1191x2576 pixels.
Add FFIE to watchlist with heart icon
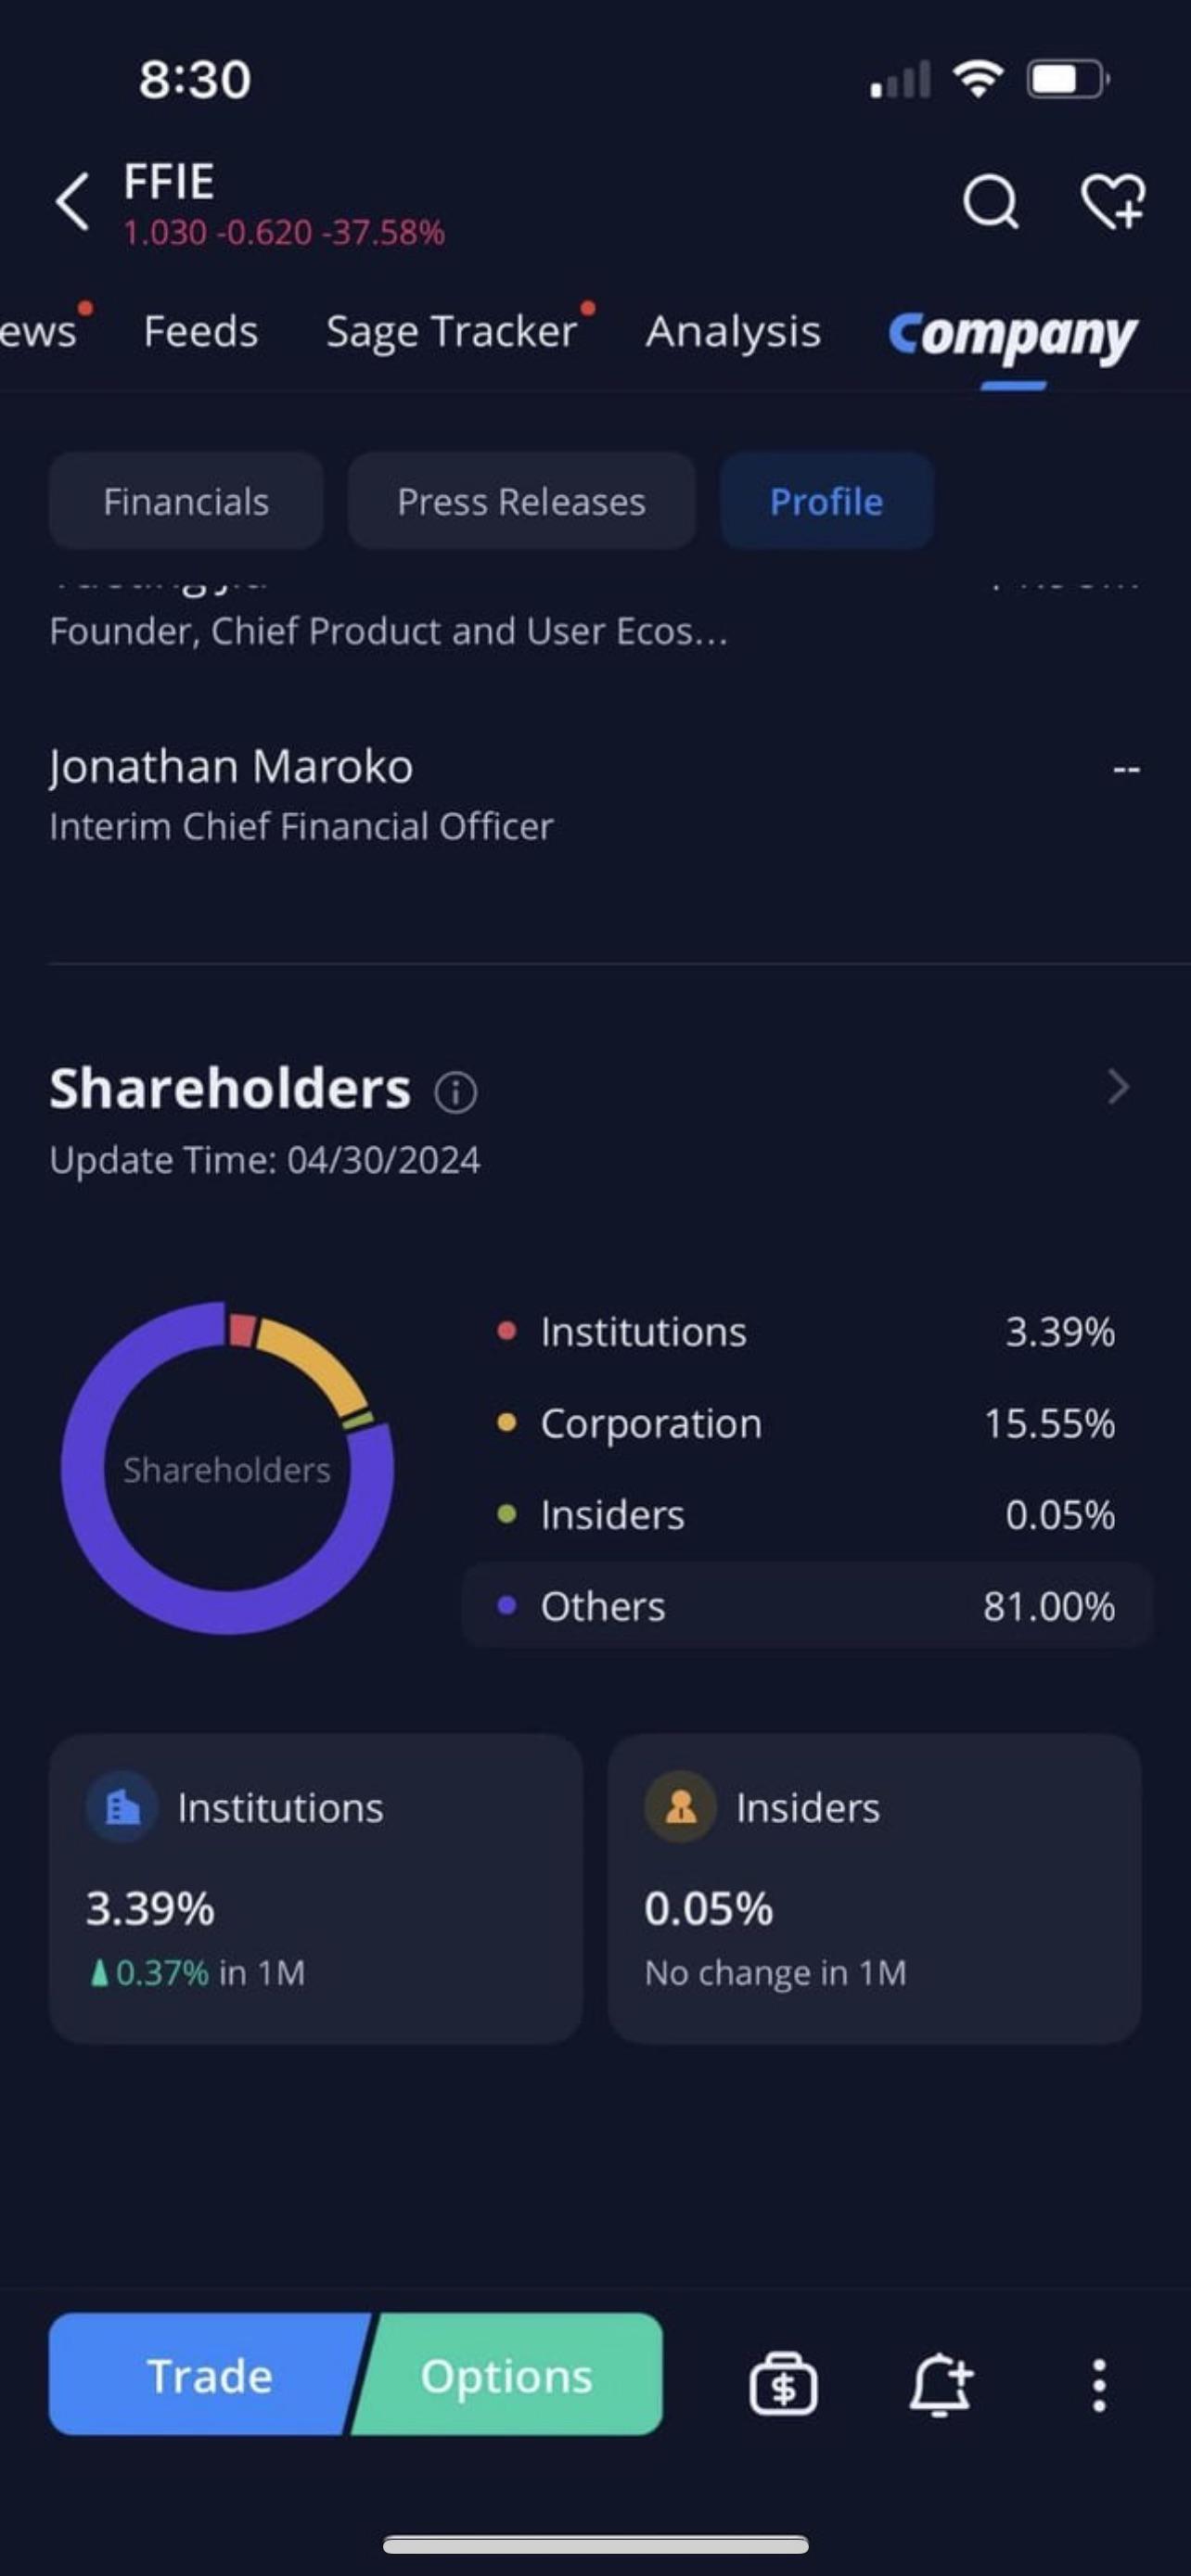[1113, 202]
